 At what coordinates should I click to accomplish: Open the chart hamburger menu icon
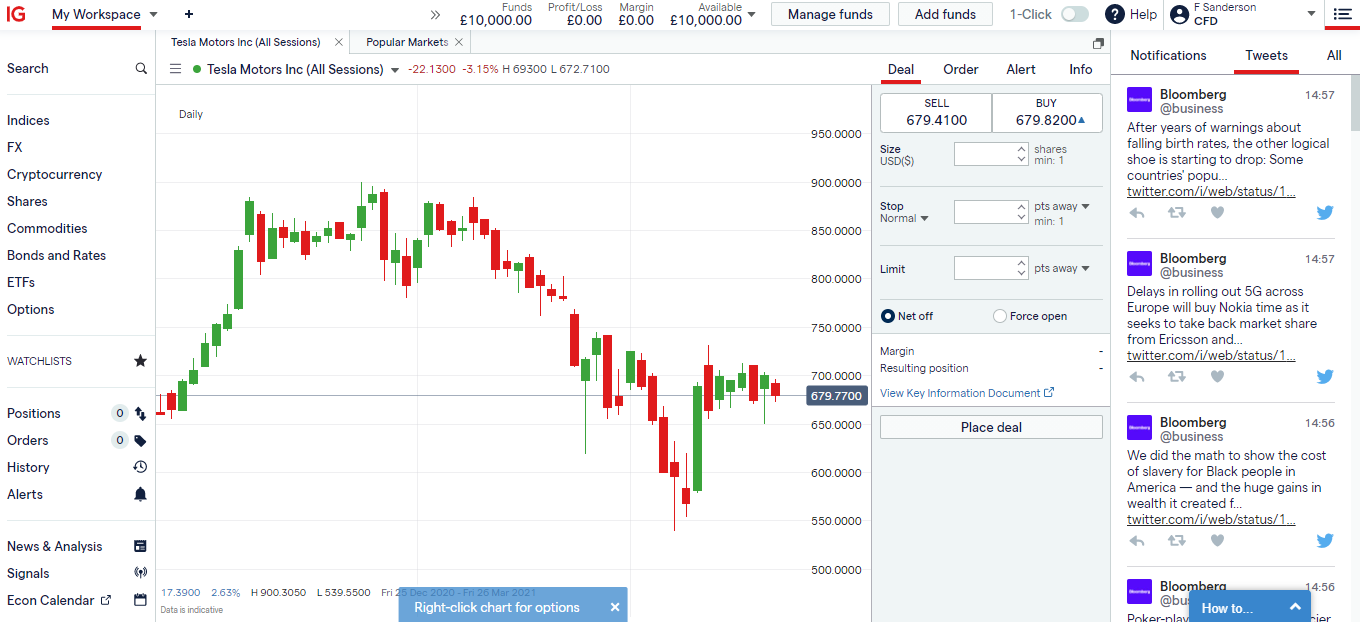(175, 69)
